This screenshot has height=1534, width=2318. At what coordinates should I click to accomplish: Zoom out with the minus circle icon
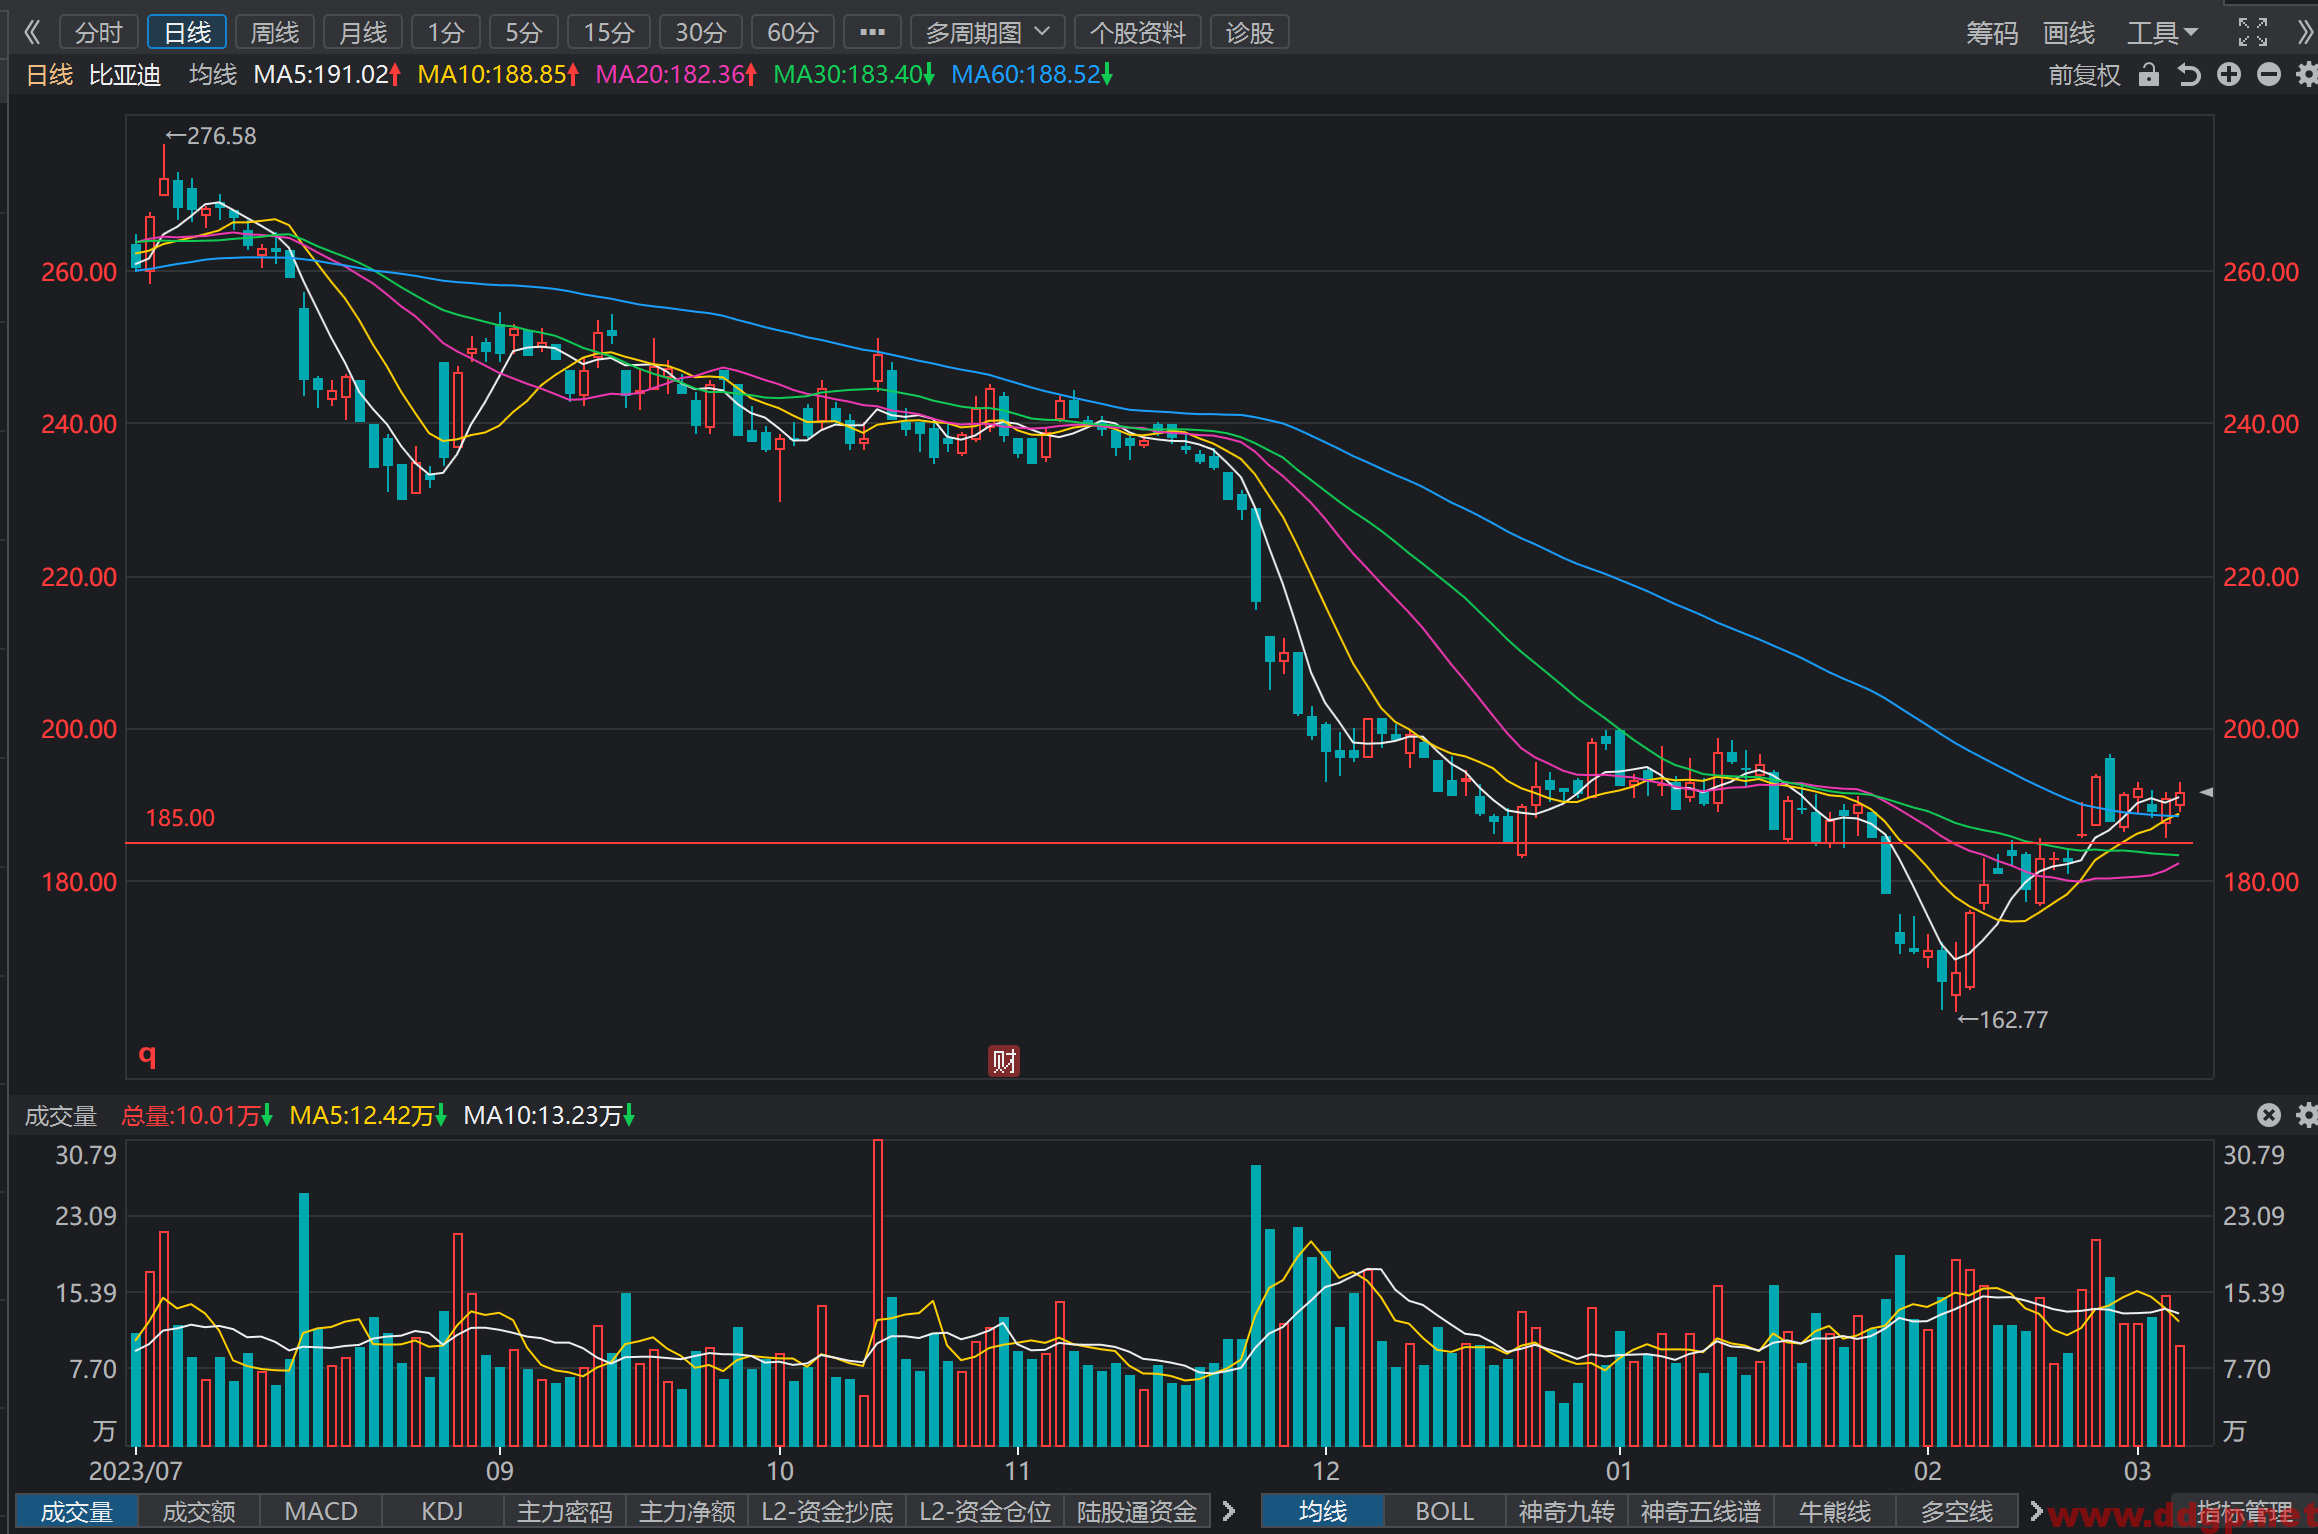coord(2269,75)
